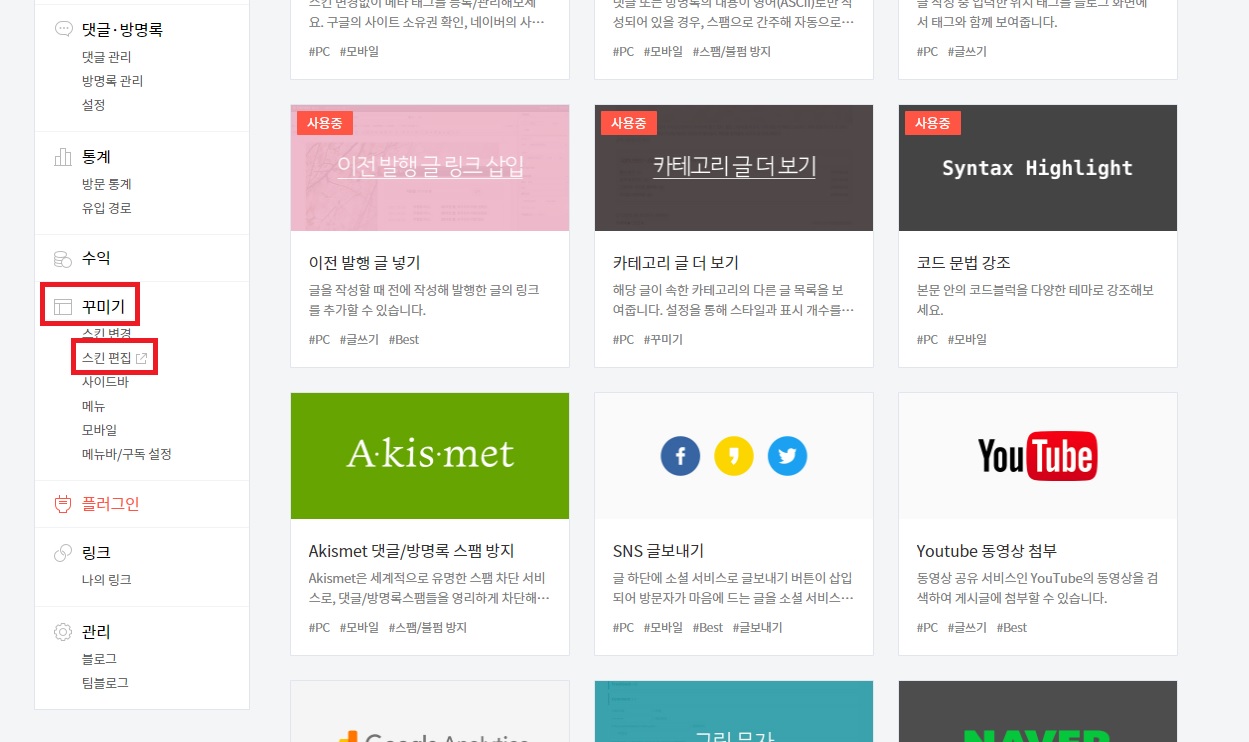Click the Akismet plugin description text
The width and height of the screenshot is (1249, 742).
[429, 588]
